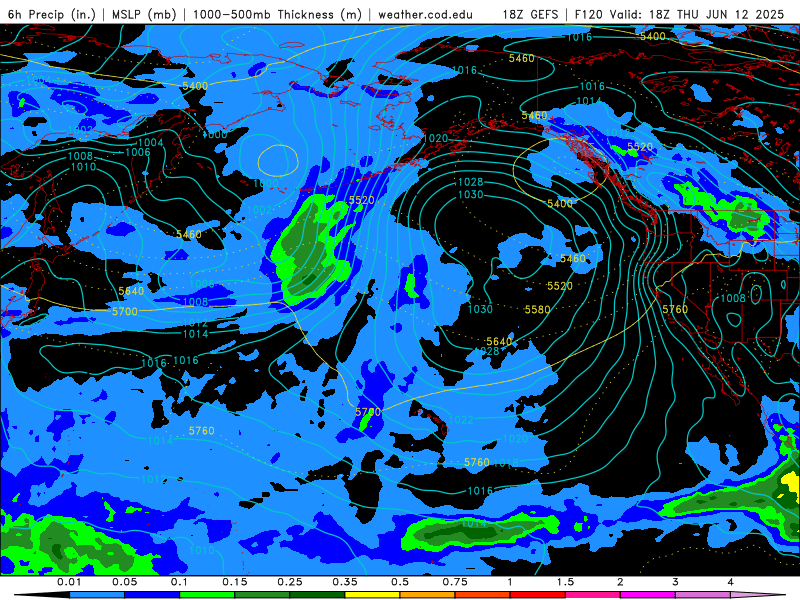The width and height of the screenshot is (800, 600).
Task: Click the bright green 0.1 legend swatch
Action: pyautogui.click(x=207, y=595)
